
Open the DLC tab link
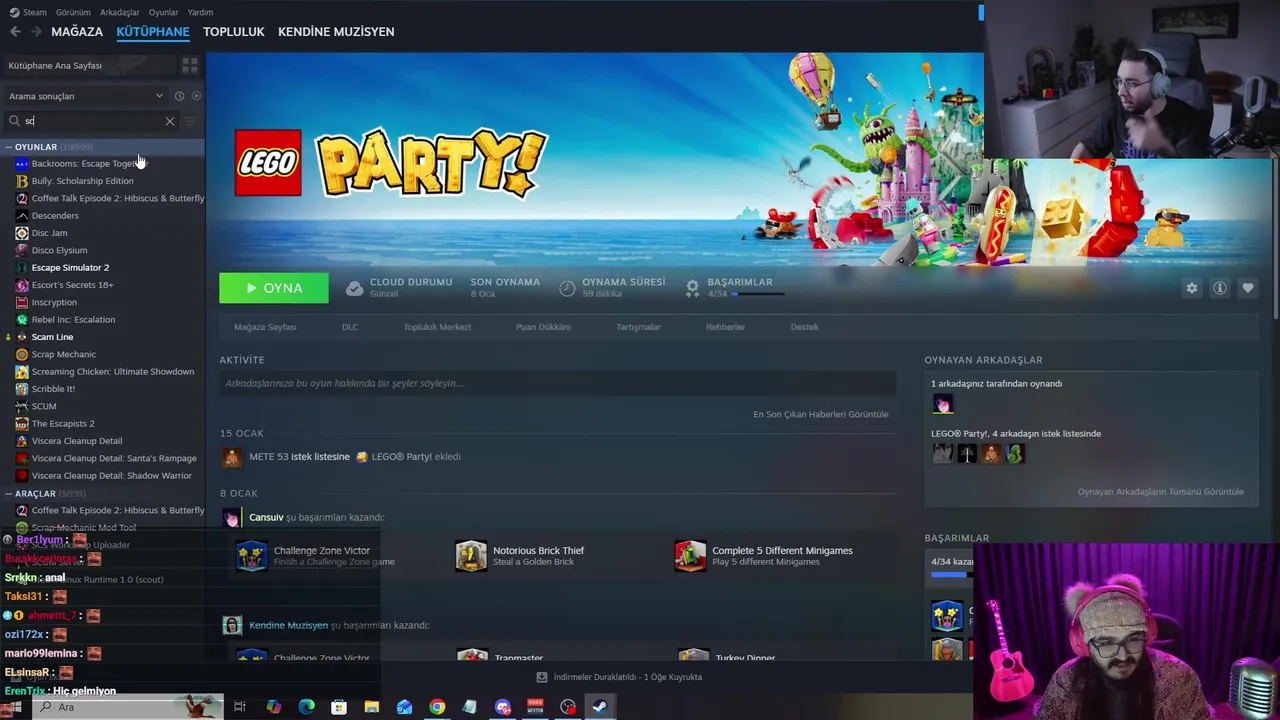pos(350,327)
